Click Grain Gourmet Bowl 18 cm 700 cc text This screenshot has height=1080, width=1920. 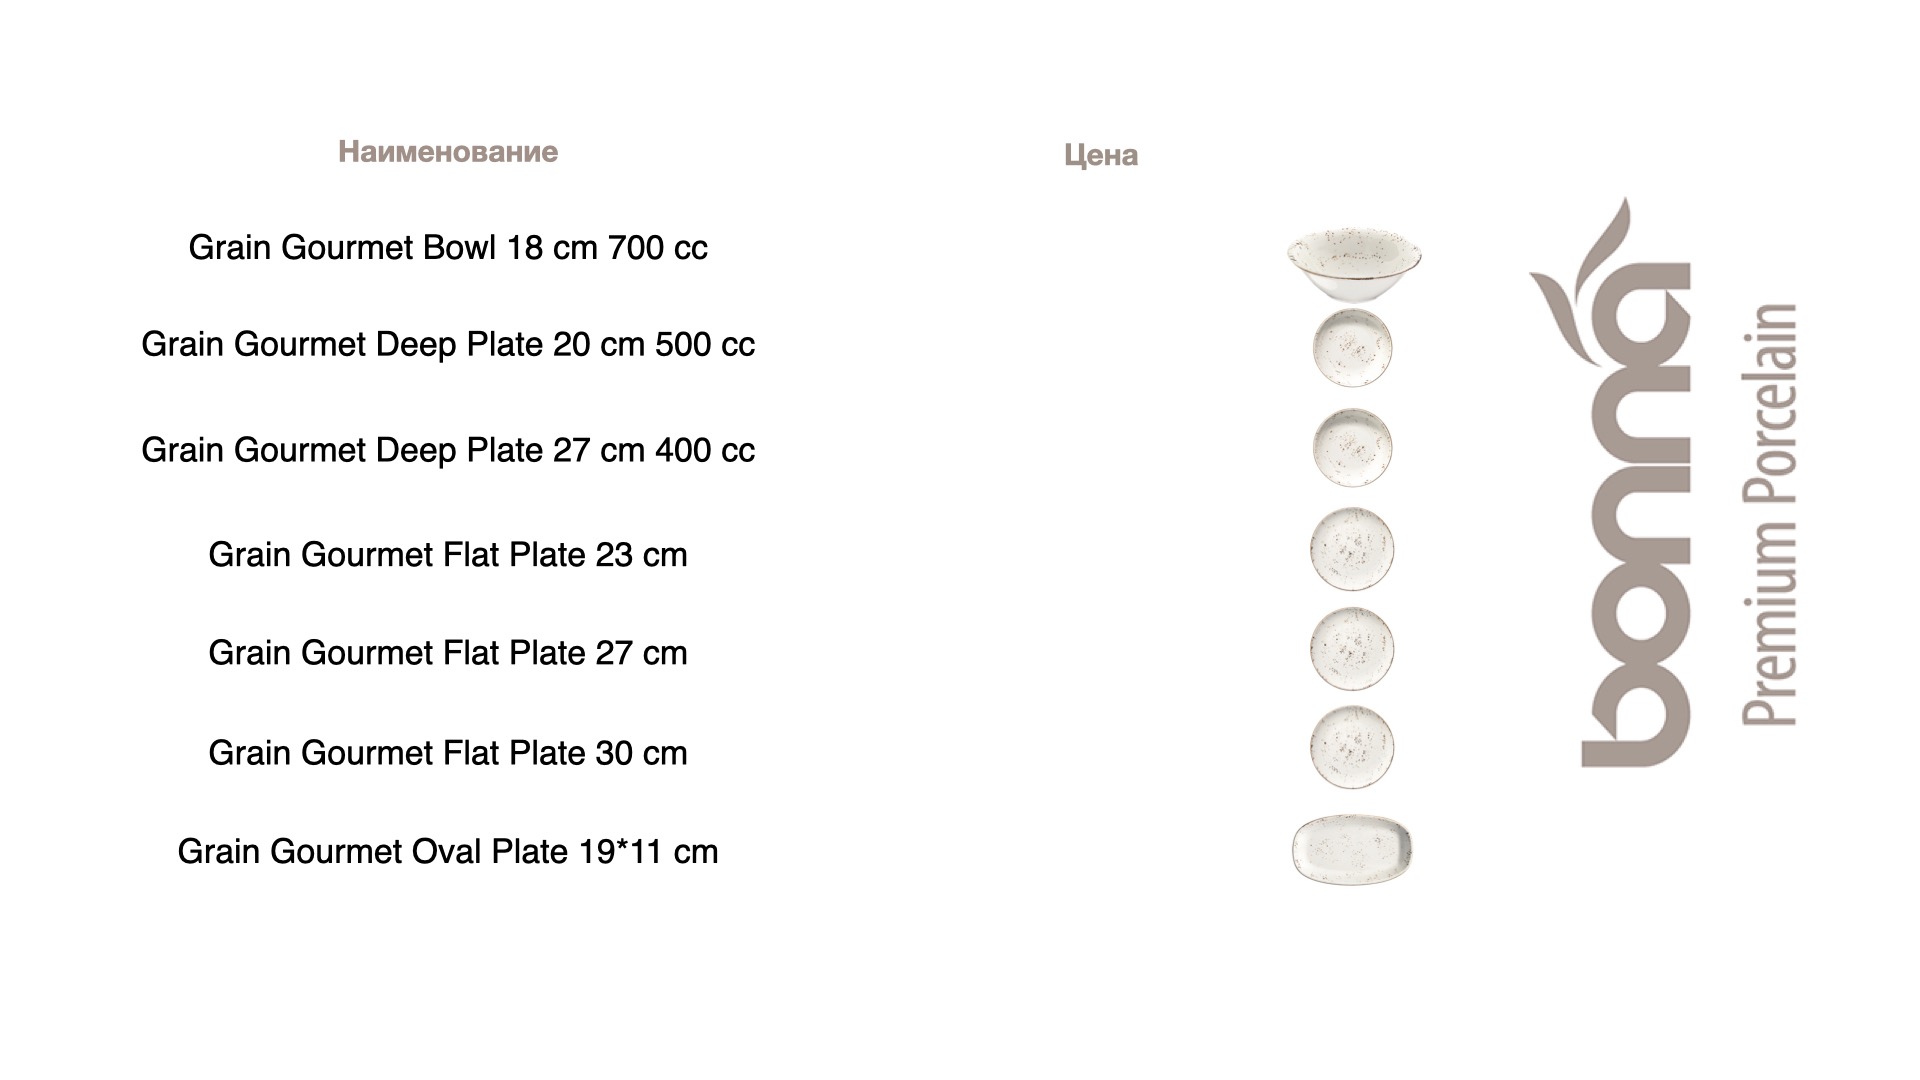coord(448,248)
